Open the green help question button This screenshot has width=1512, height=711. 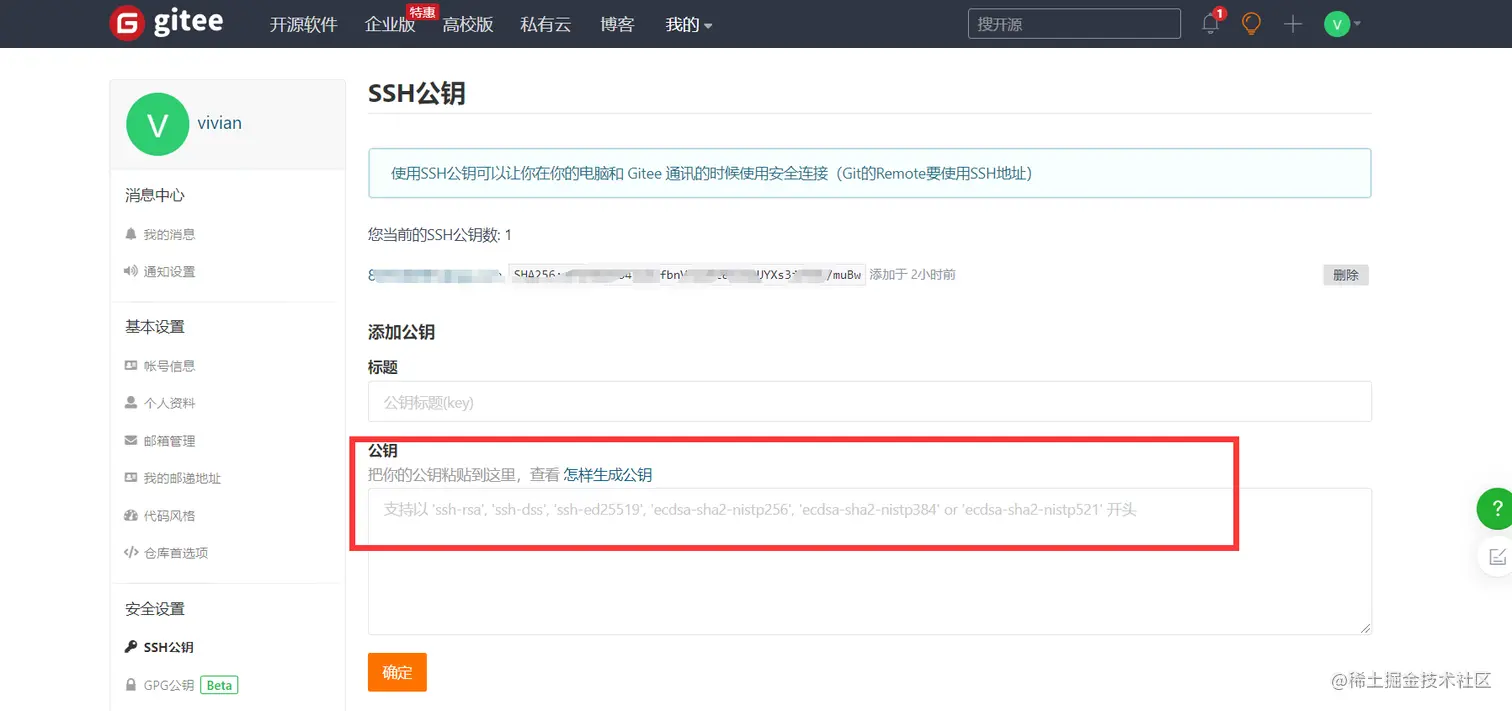tap(1496, 509)
